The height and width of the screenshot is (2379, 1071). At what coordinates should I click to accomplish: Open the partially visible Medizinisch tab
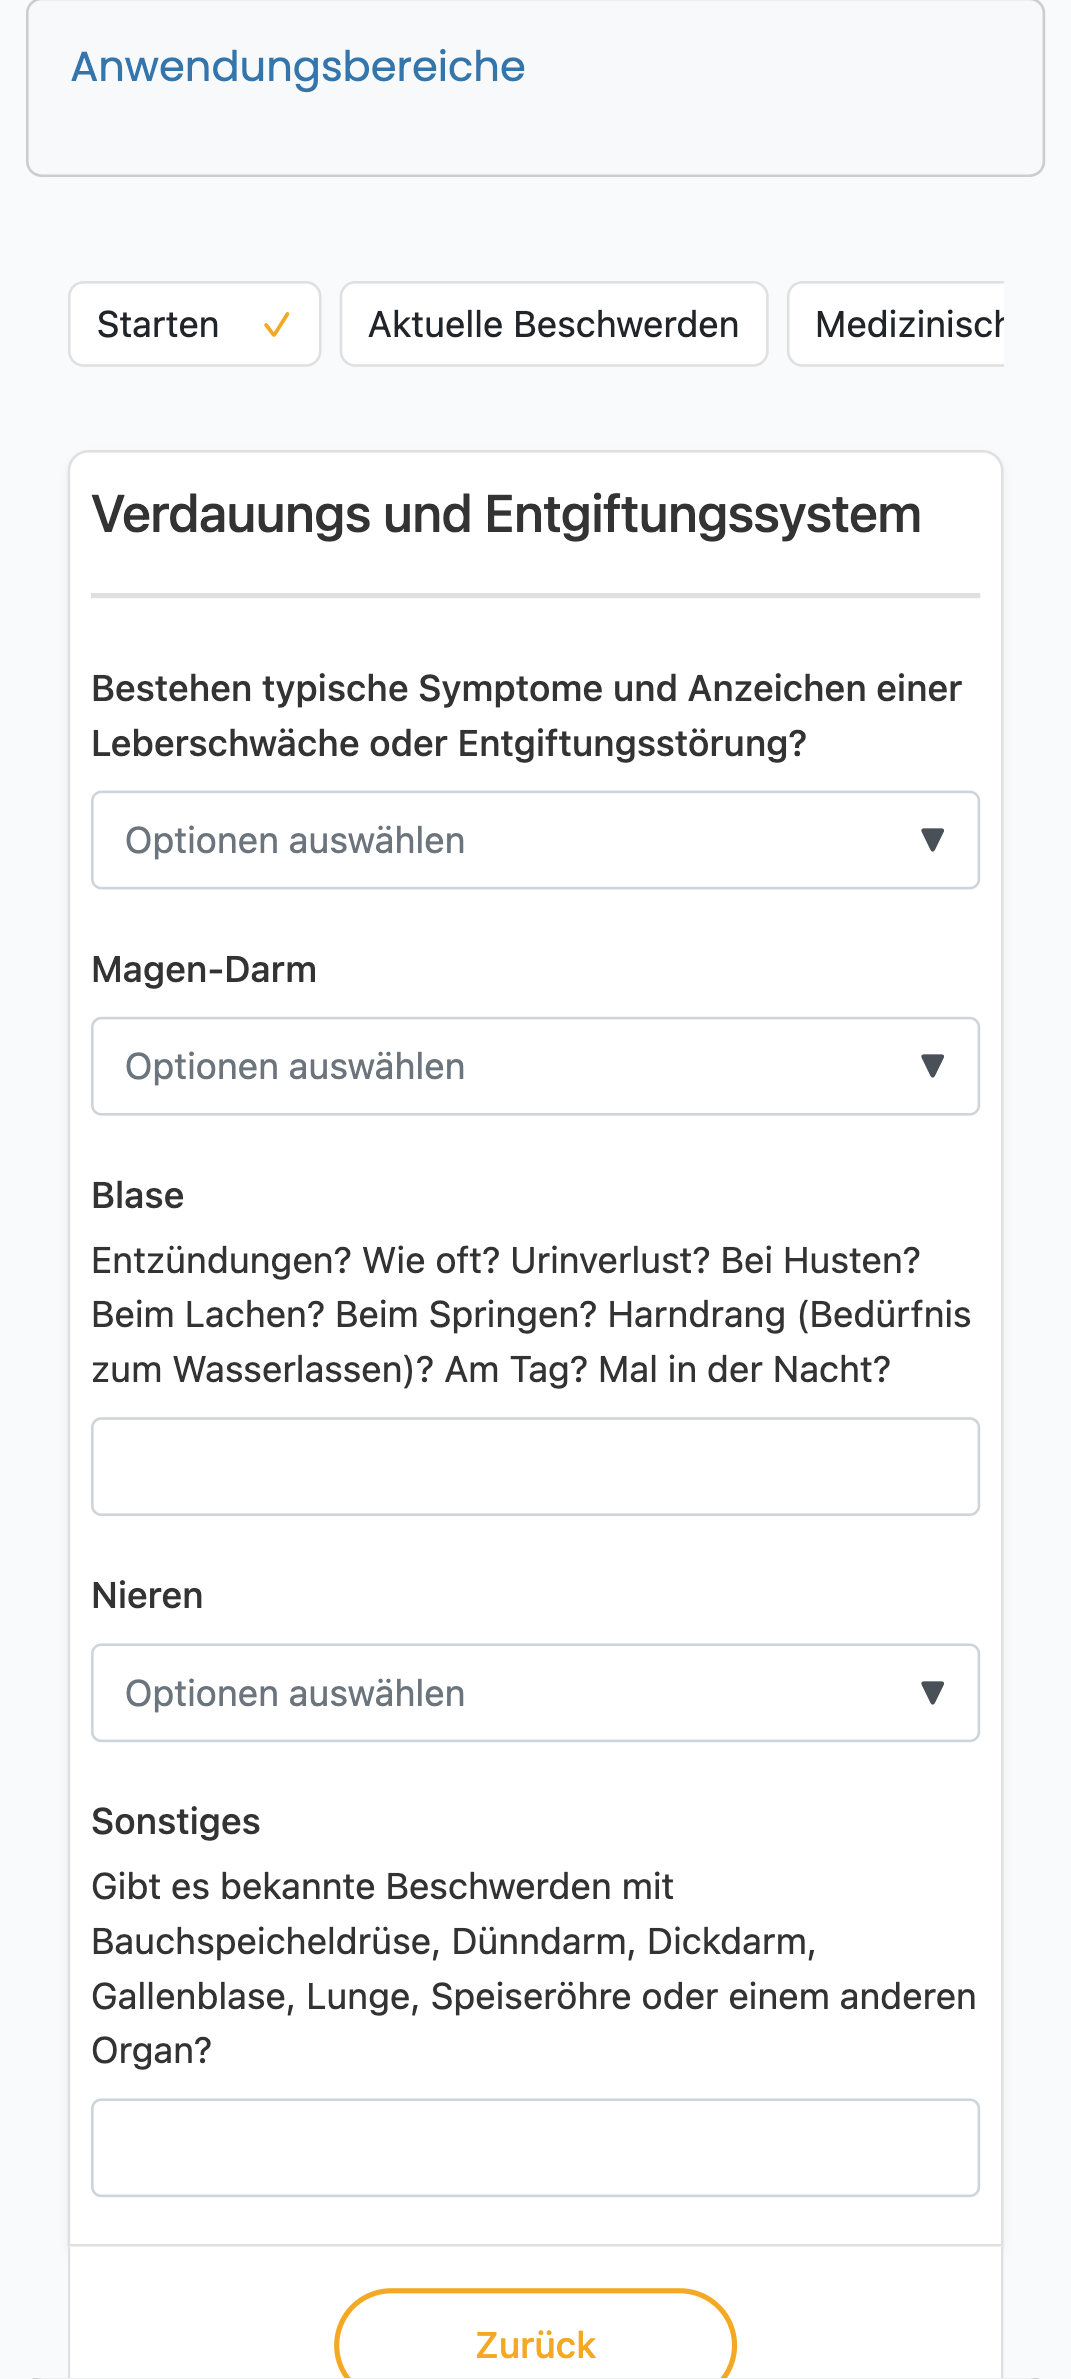pos(896,324)
